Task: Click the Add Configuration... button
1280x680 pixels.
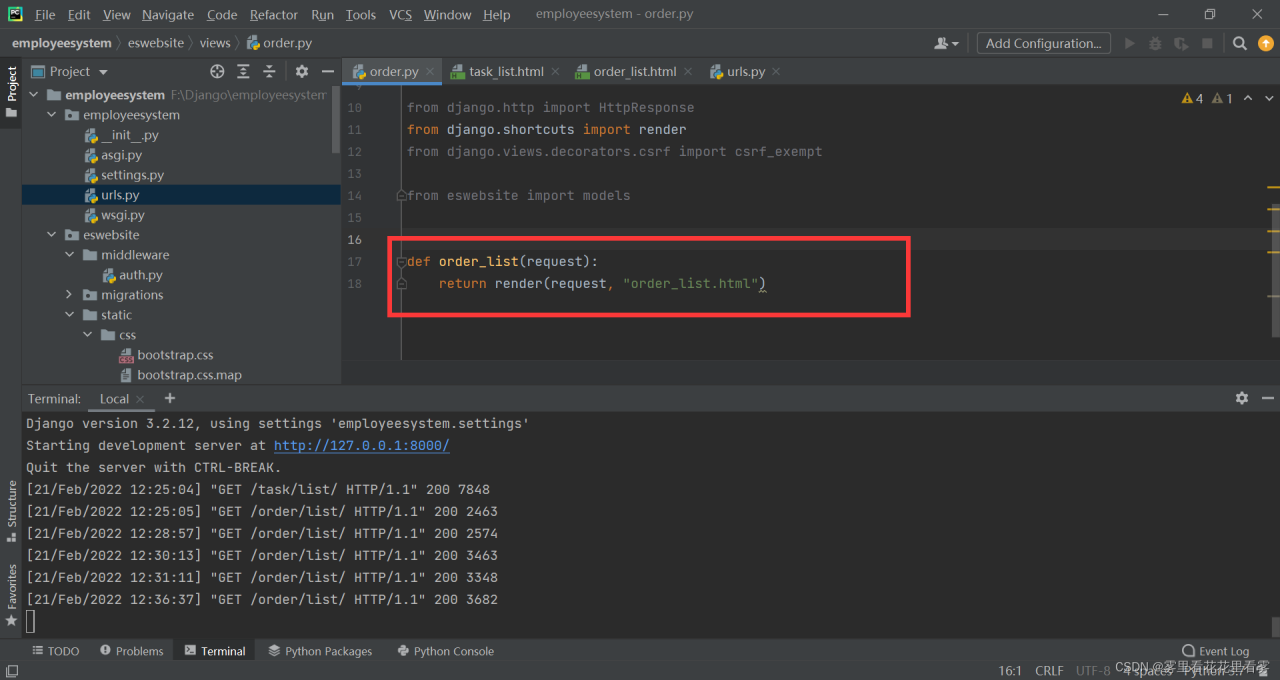Action: point(1044,43)
